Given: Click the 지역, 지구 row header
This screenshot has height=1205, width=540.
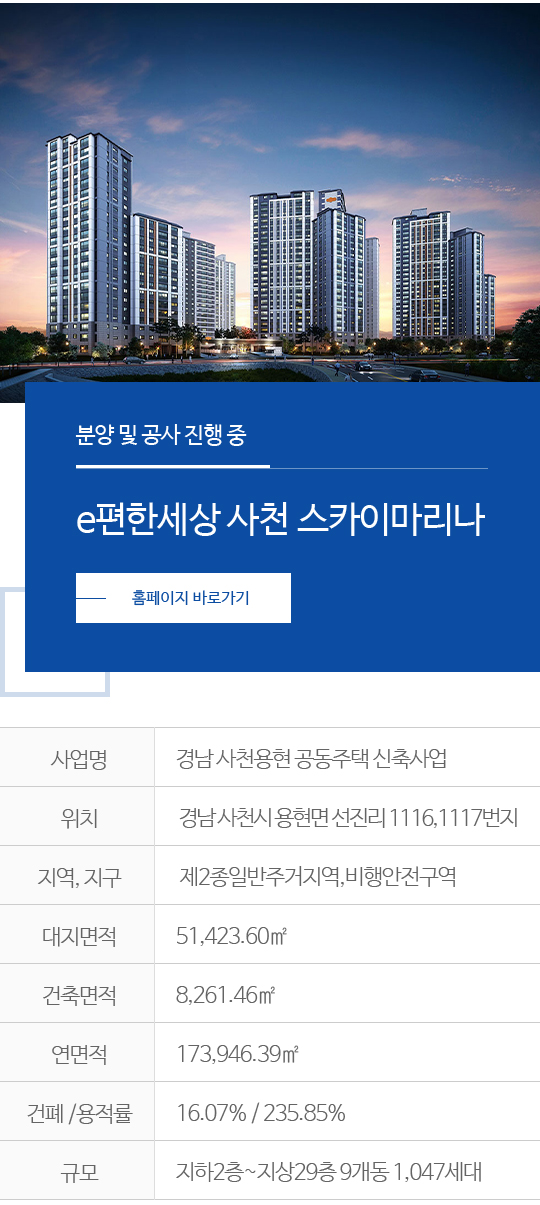Looking at the screenshot, I should click(78, 876).
